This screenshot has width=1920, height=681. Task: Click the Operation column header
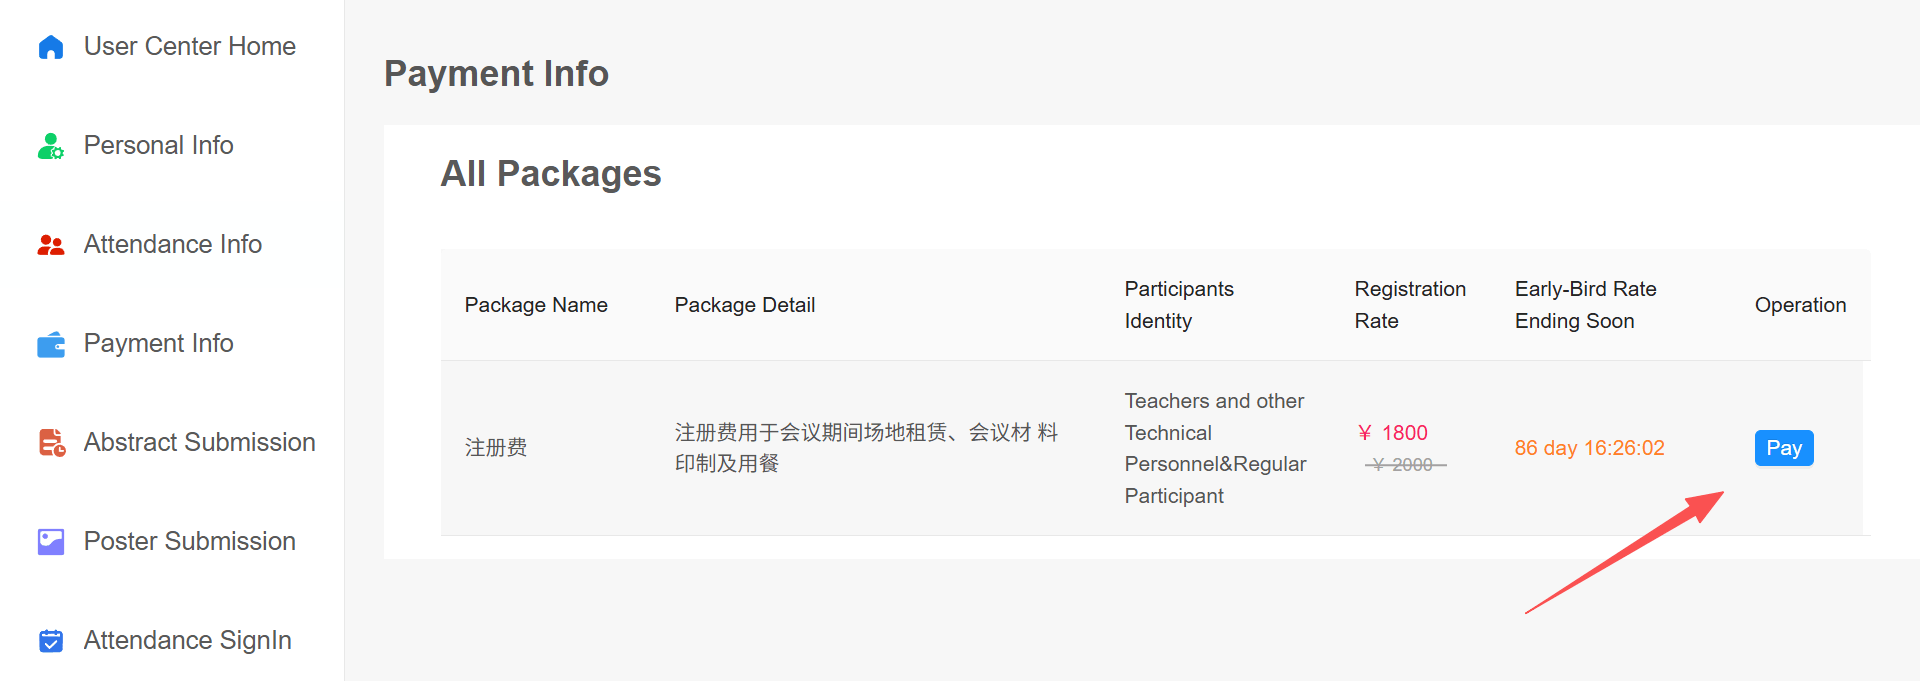(x=1800, y=304)
